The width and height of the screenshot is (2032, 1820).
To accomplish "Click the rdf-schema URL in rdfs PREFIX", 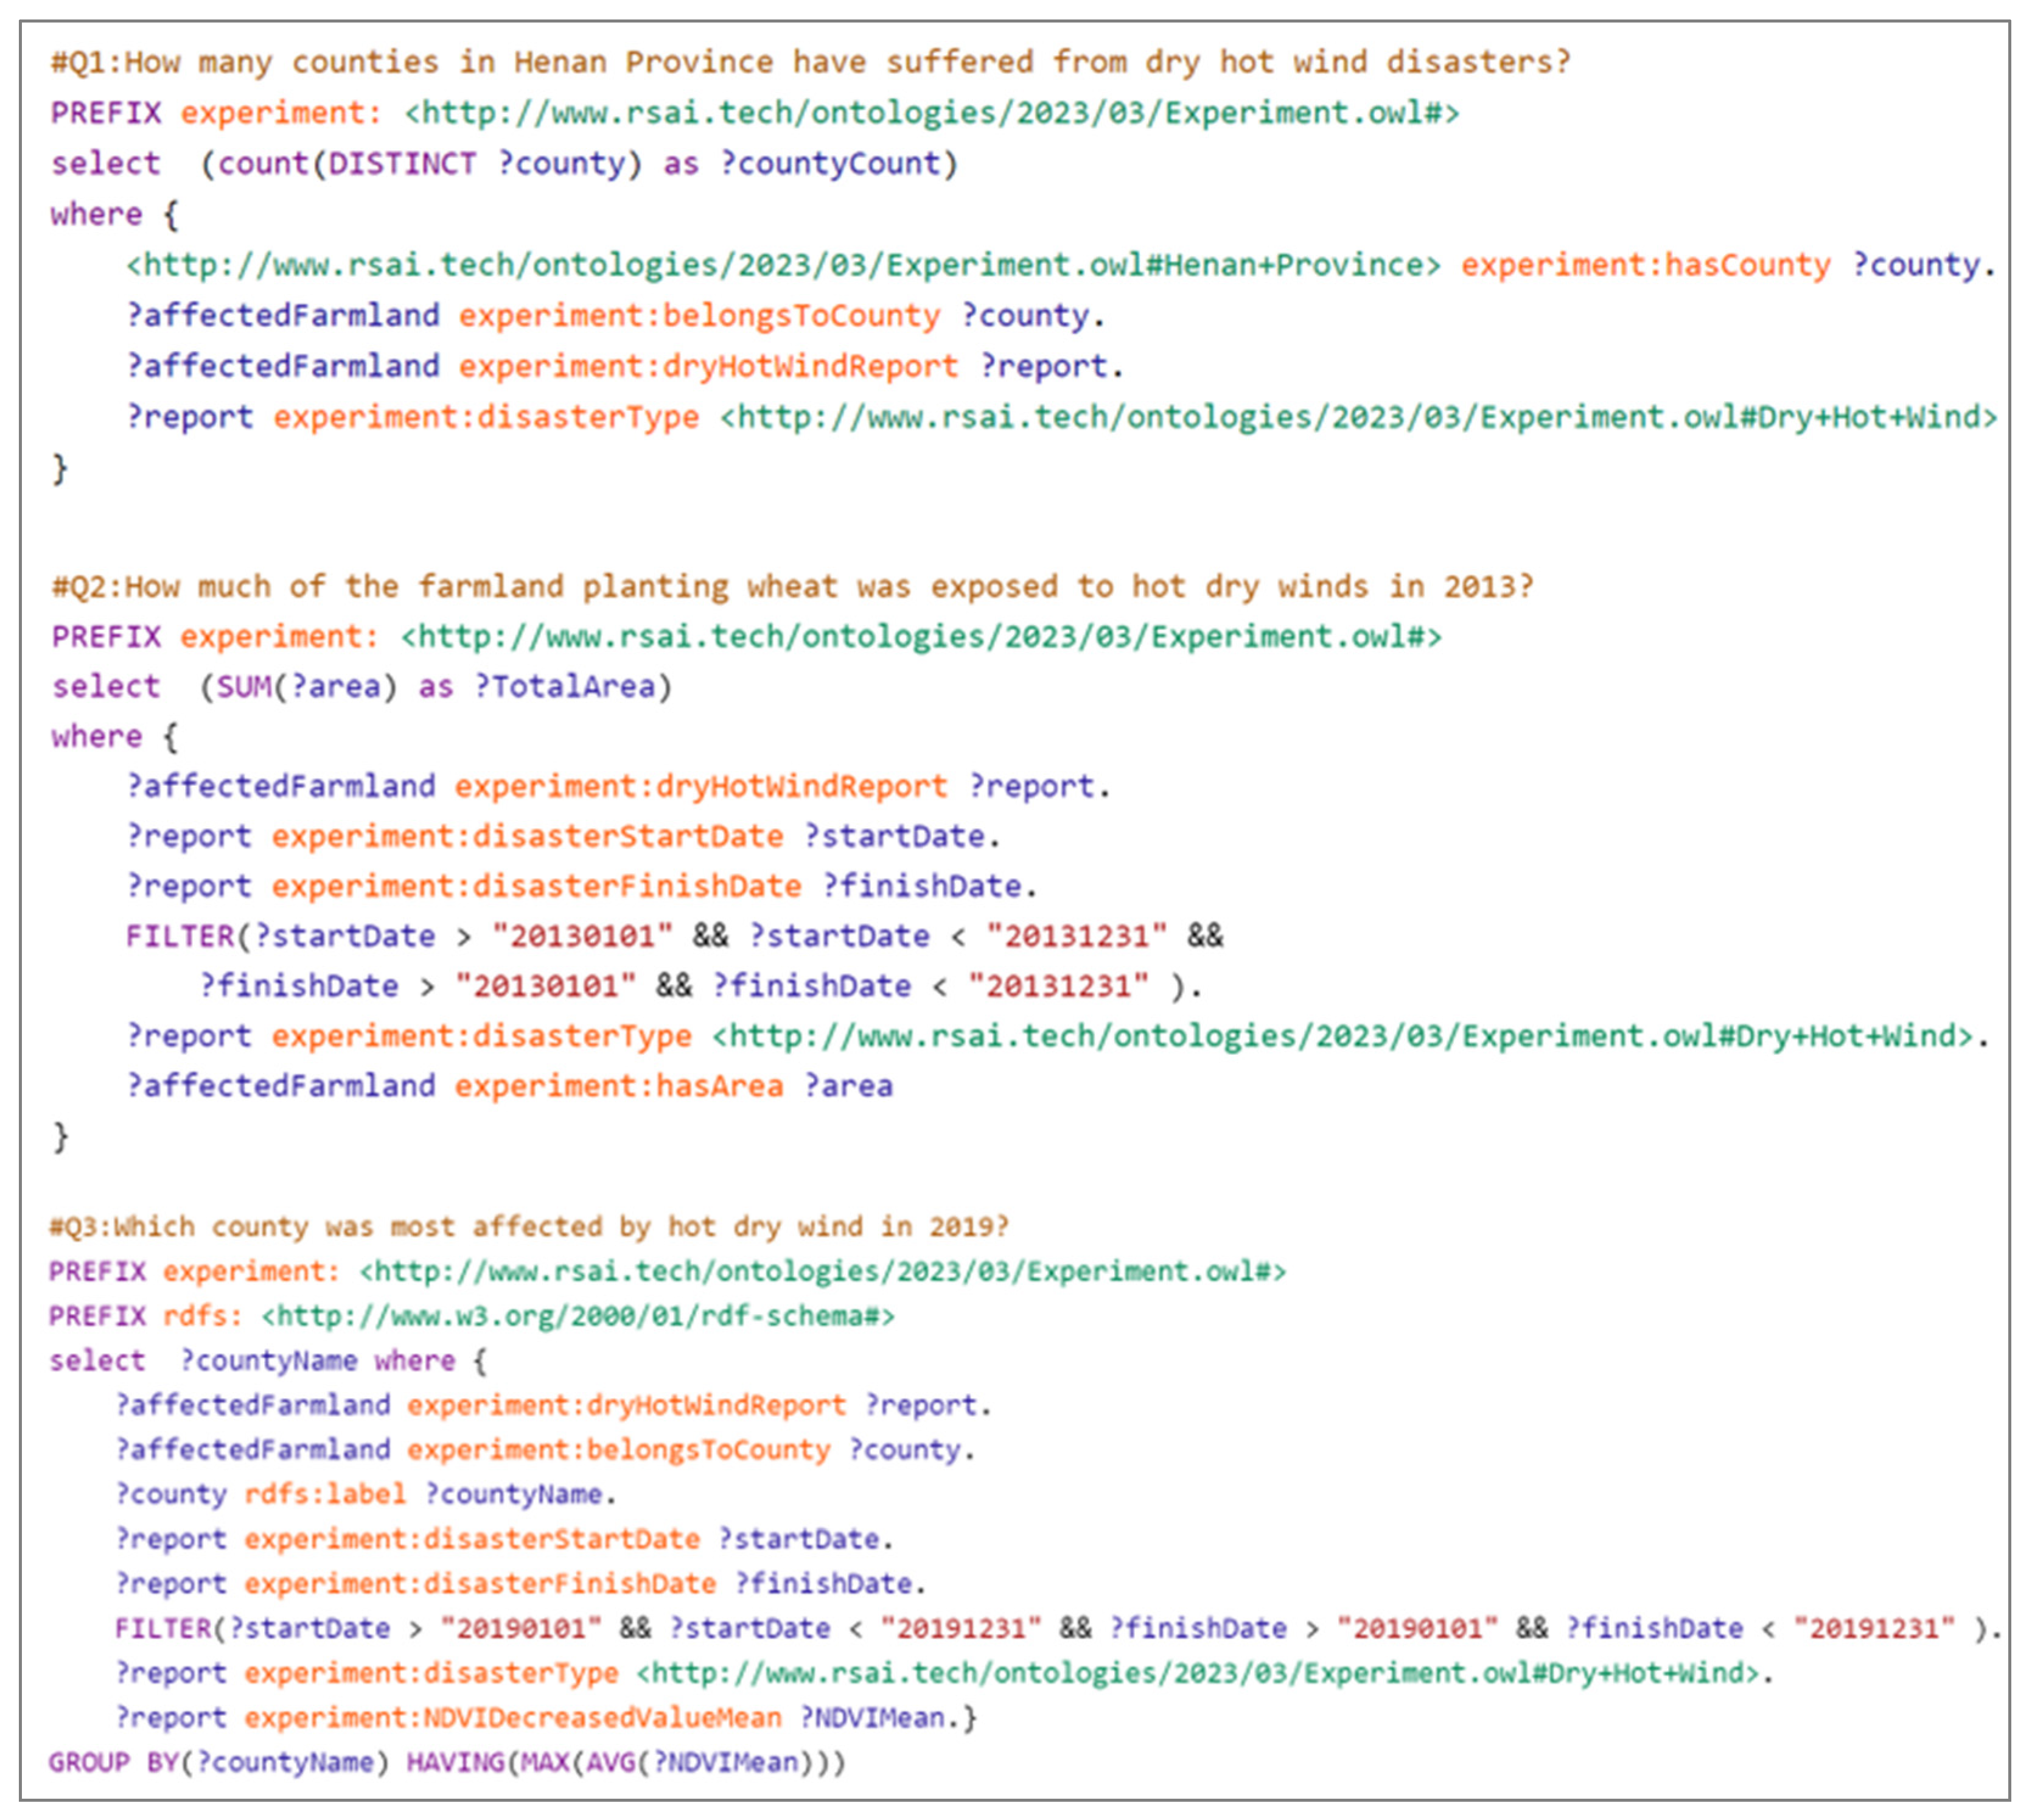I will coord(578,1316).
